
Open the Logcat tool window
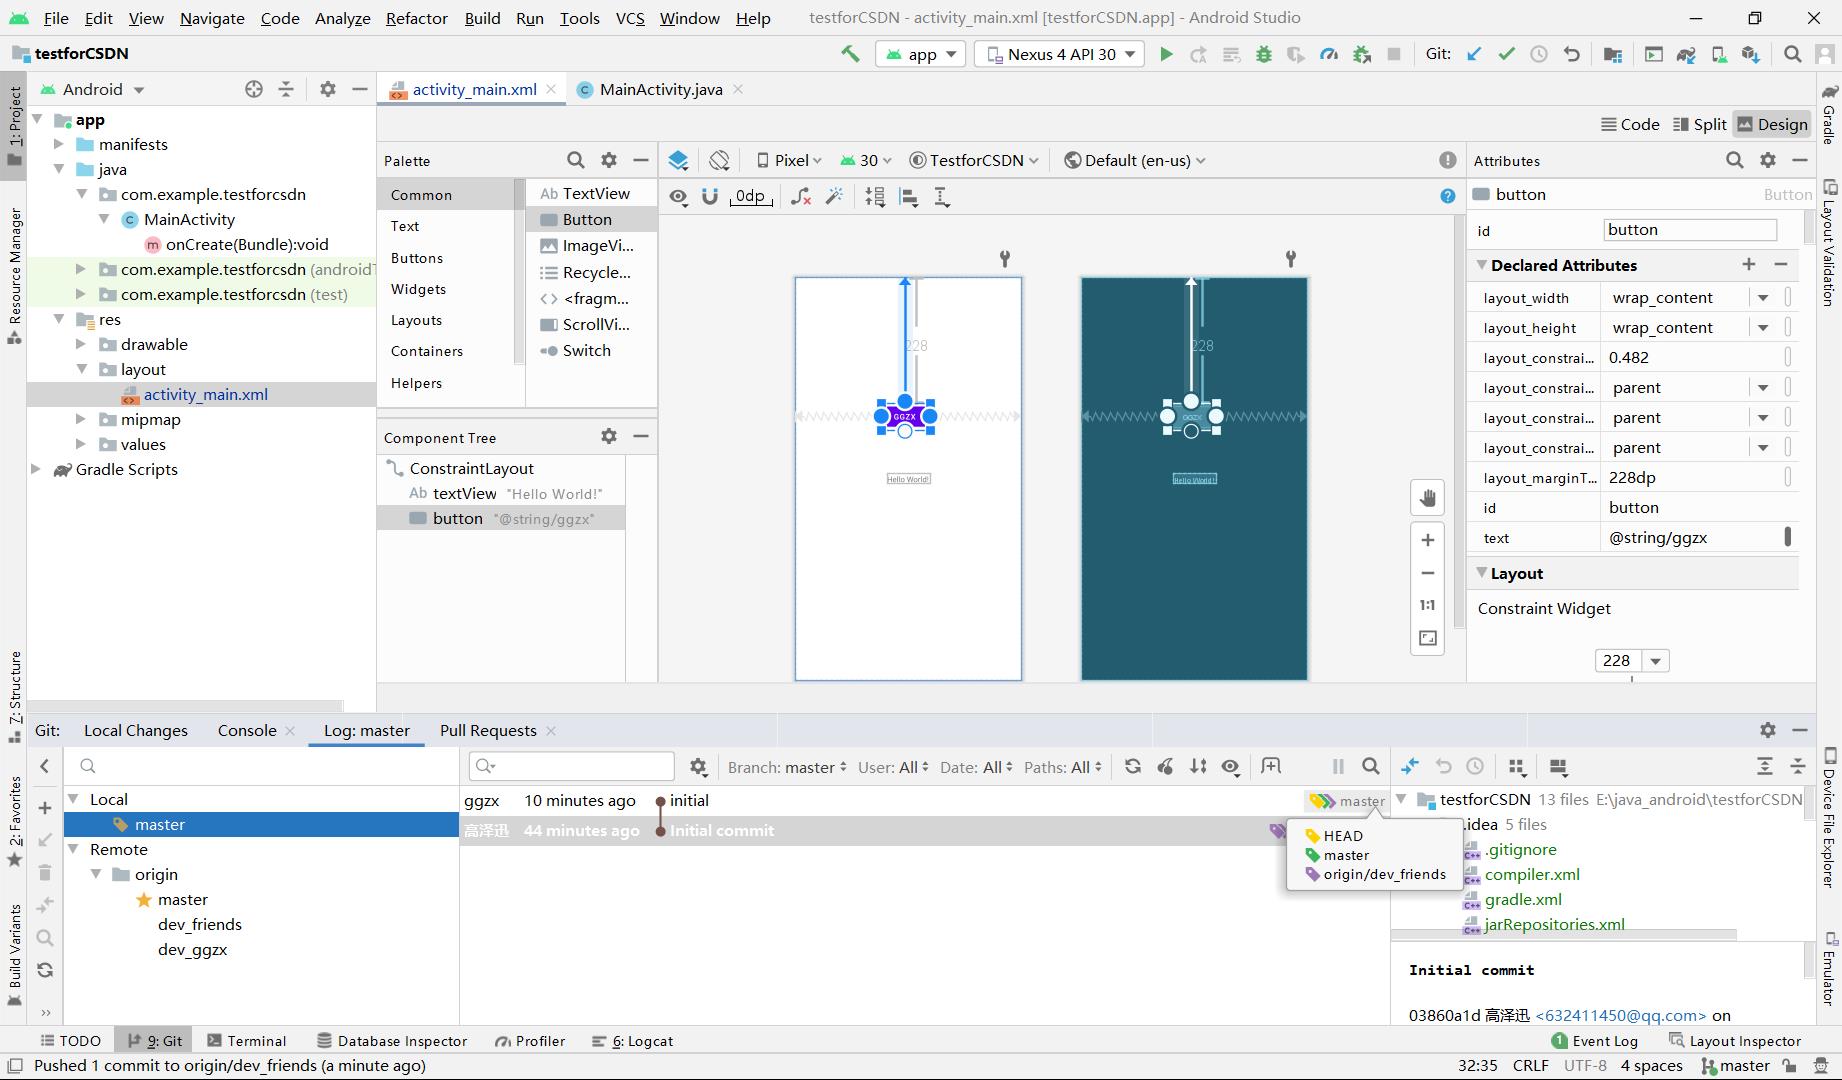coord(632,1040)
